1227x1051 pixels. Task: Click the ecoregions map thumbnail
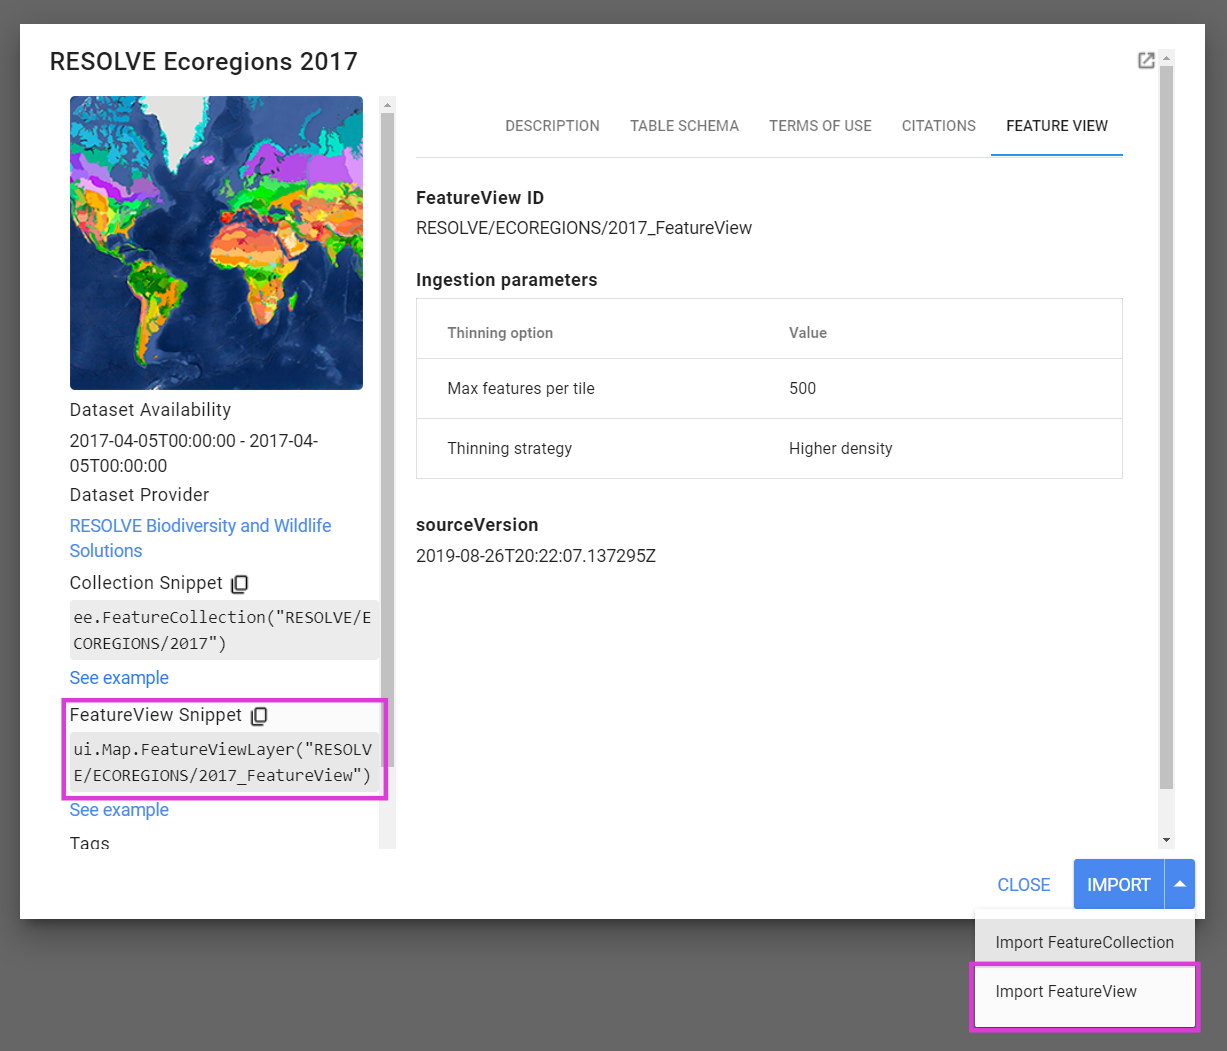216,243
